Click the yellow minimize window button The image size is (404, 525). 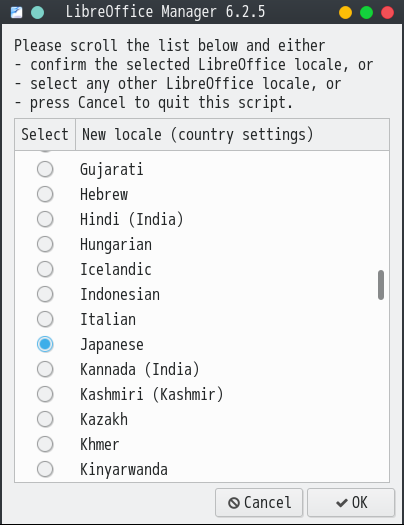coord(345,13)
